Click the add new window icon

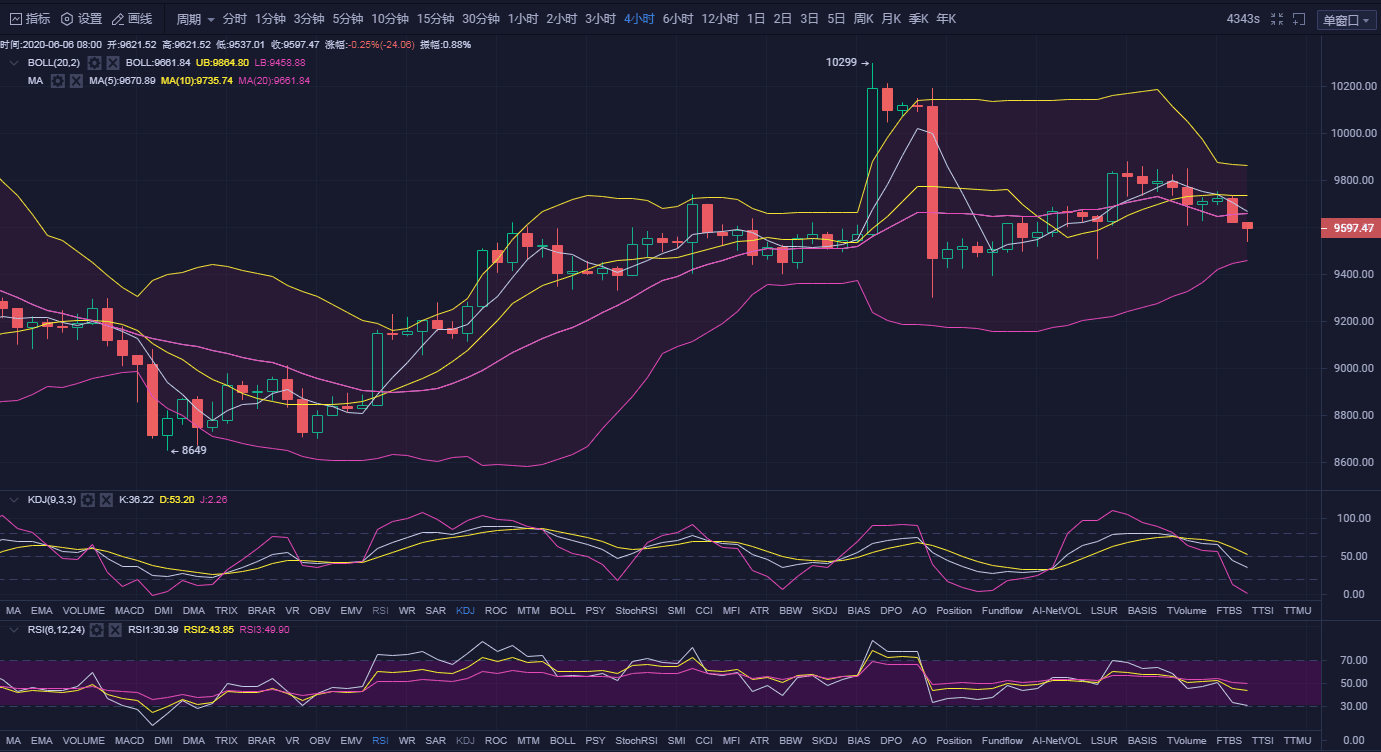click(1299, 19)
